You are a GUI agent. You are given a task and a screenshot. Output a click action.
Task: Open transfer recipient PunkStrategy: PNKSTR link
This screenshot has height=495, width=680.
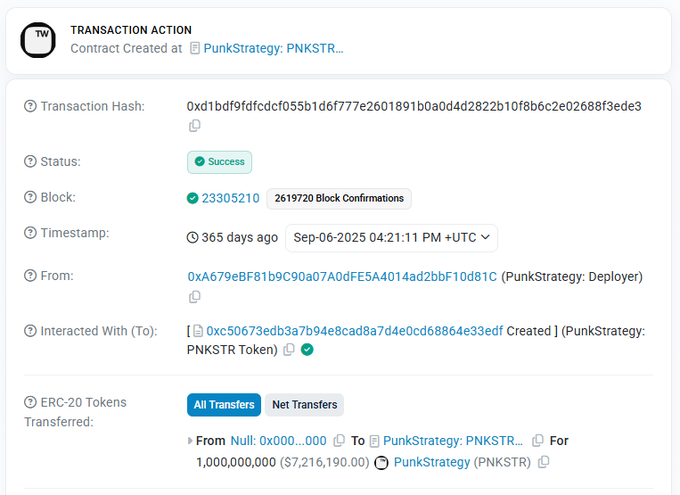click(453, 441)
